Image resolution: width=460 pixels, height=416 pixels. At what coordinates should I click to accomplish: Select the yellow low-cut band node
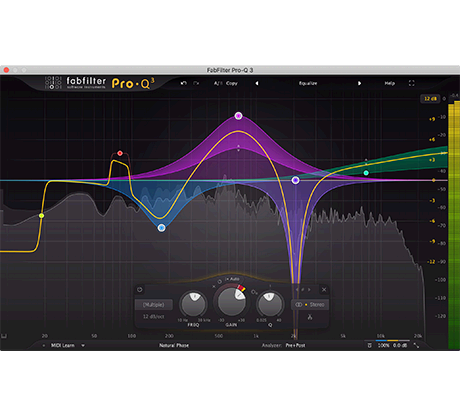click(41, 216)
